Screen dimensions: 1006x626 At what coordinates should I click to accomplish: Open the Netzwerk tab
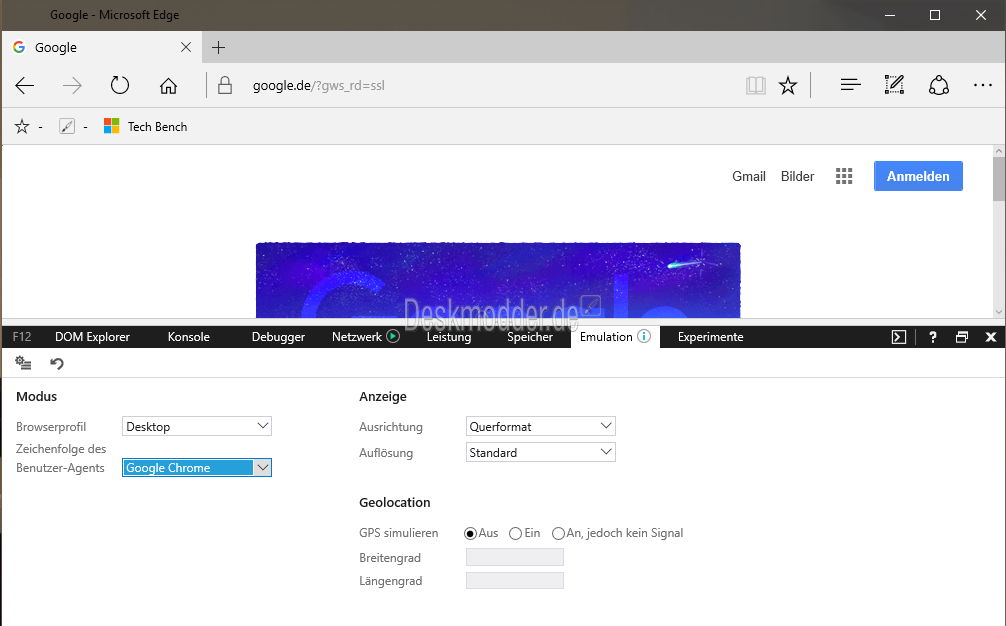(x=357, y=337)
